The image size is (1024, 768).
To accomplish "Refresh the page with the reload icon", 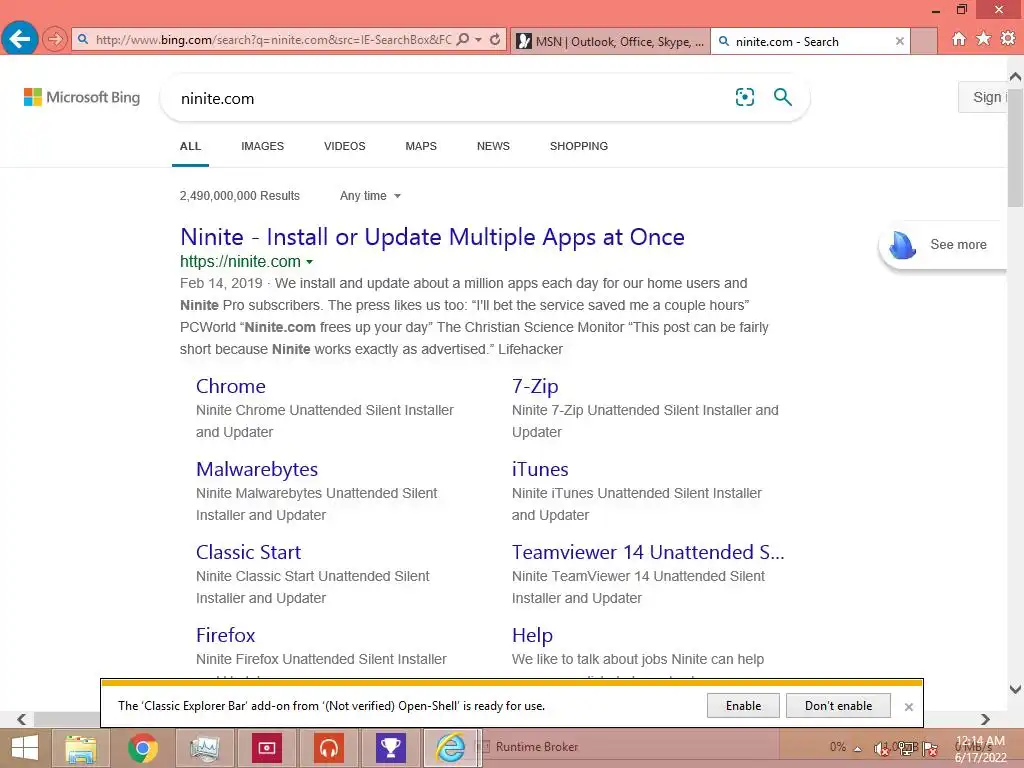I will 495,40.
